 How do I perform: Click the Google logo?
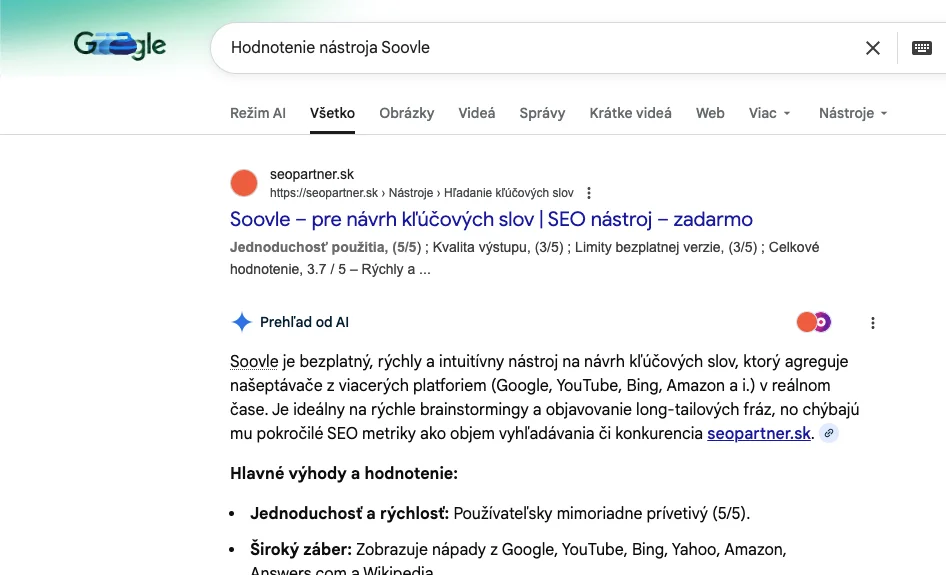point(119,45)
